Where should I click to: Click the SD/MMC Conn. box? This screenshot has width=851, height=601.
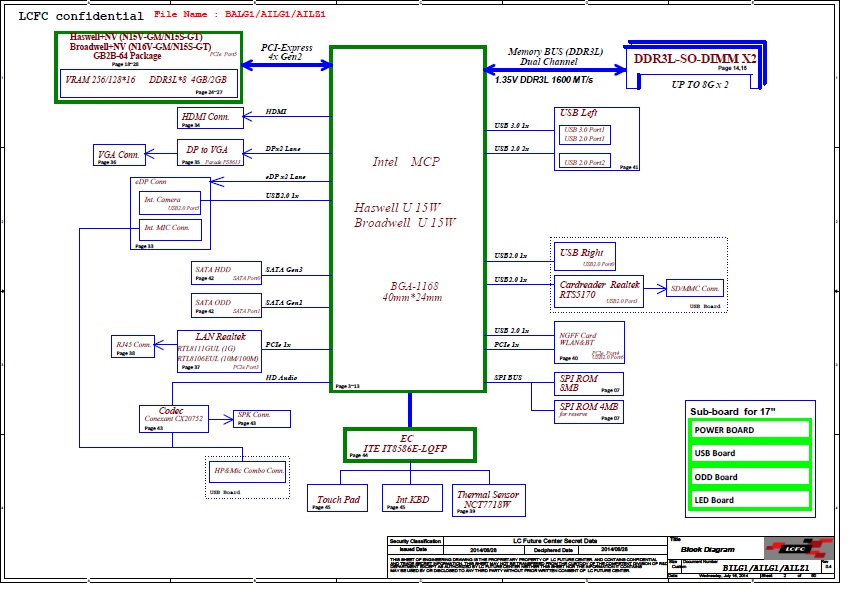(x=695, y=289)
